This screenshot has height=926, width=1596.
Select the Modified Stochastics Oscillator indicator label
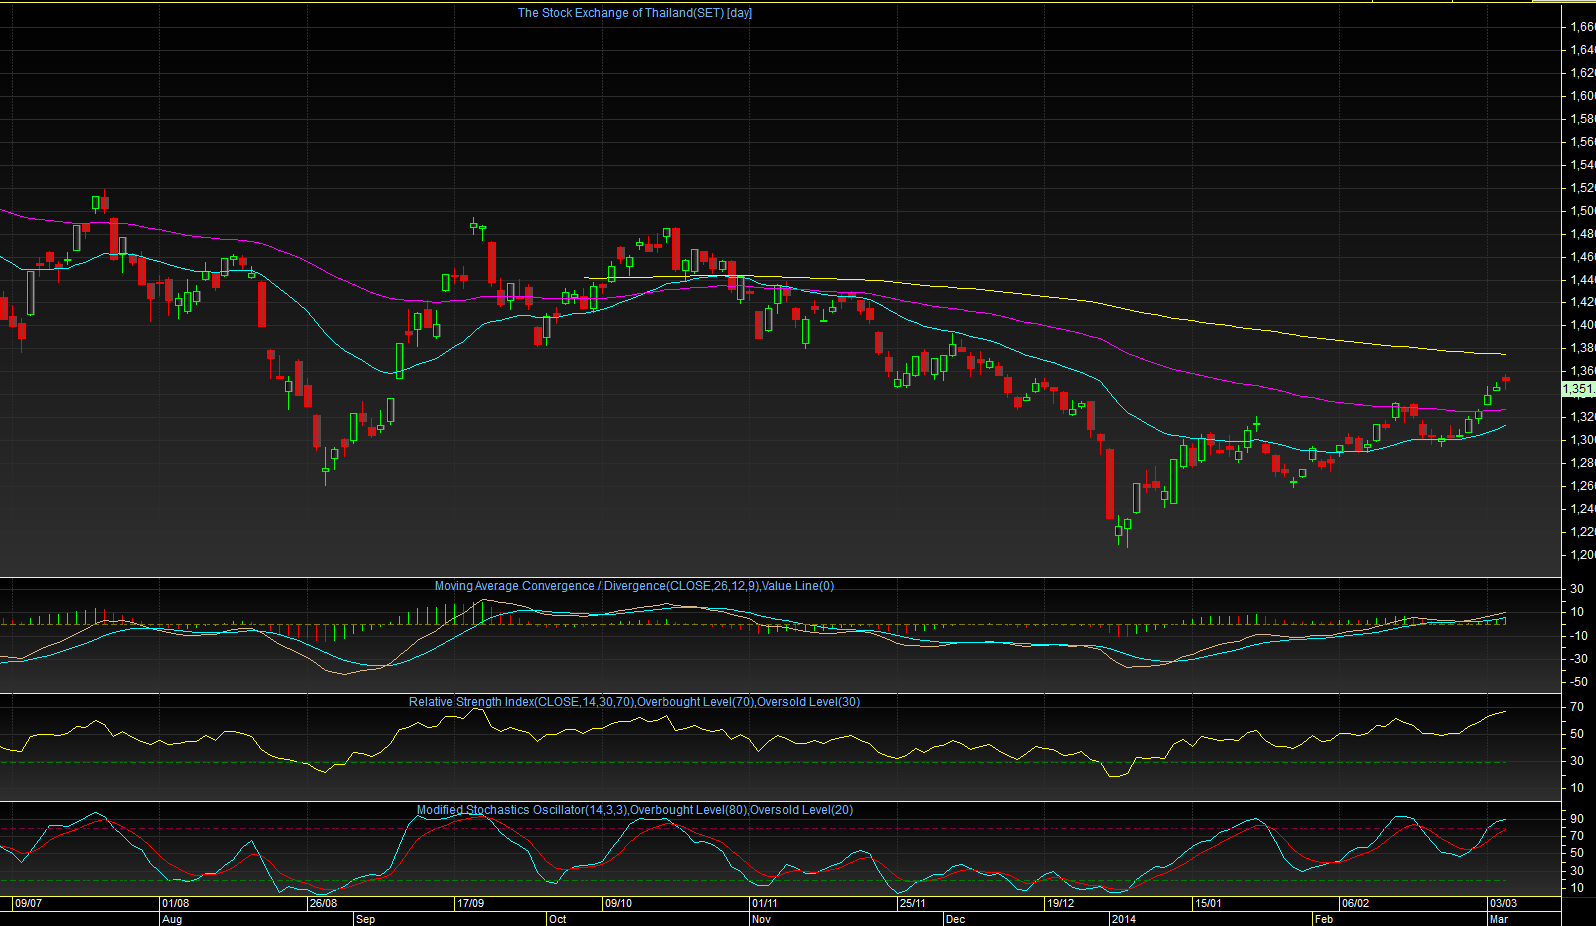[x=635, y=810]
